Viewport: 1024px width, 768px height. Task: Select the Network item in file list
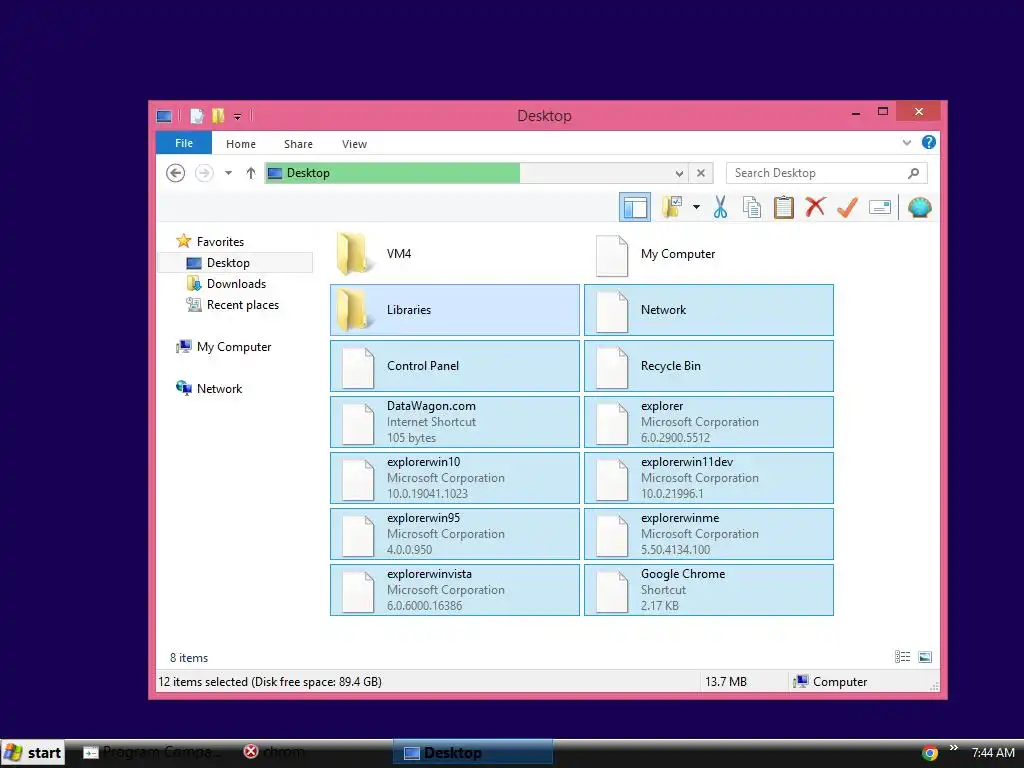709,310
